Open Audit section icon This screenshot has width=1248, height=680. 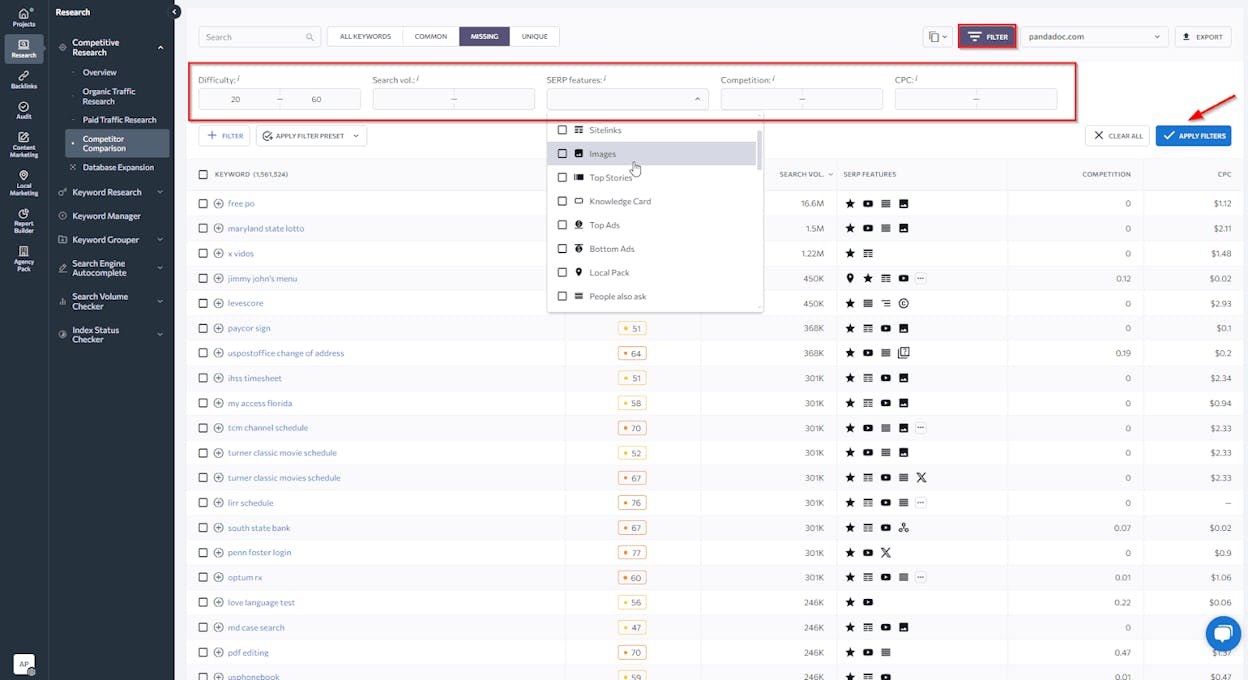pyautogui.click(x=24, y=110)
